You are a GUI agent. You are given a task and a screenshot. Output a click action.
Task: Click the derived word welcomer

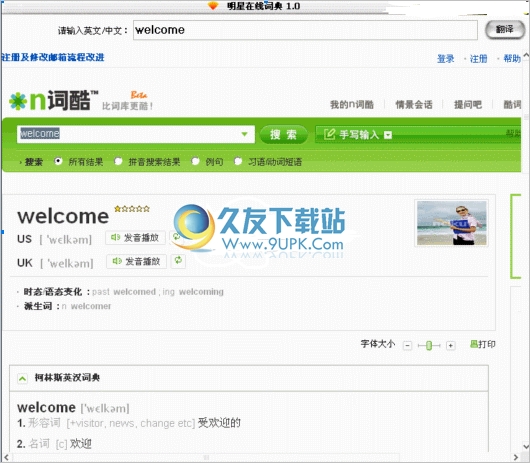[91, 306]
